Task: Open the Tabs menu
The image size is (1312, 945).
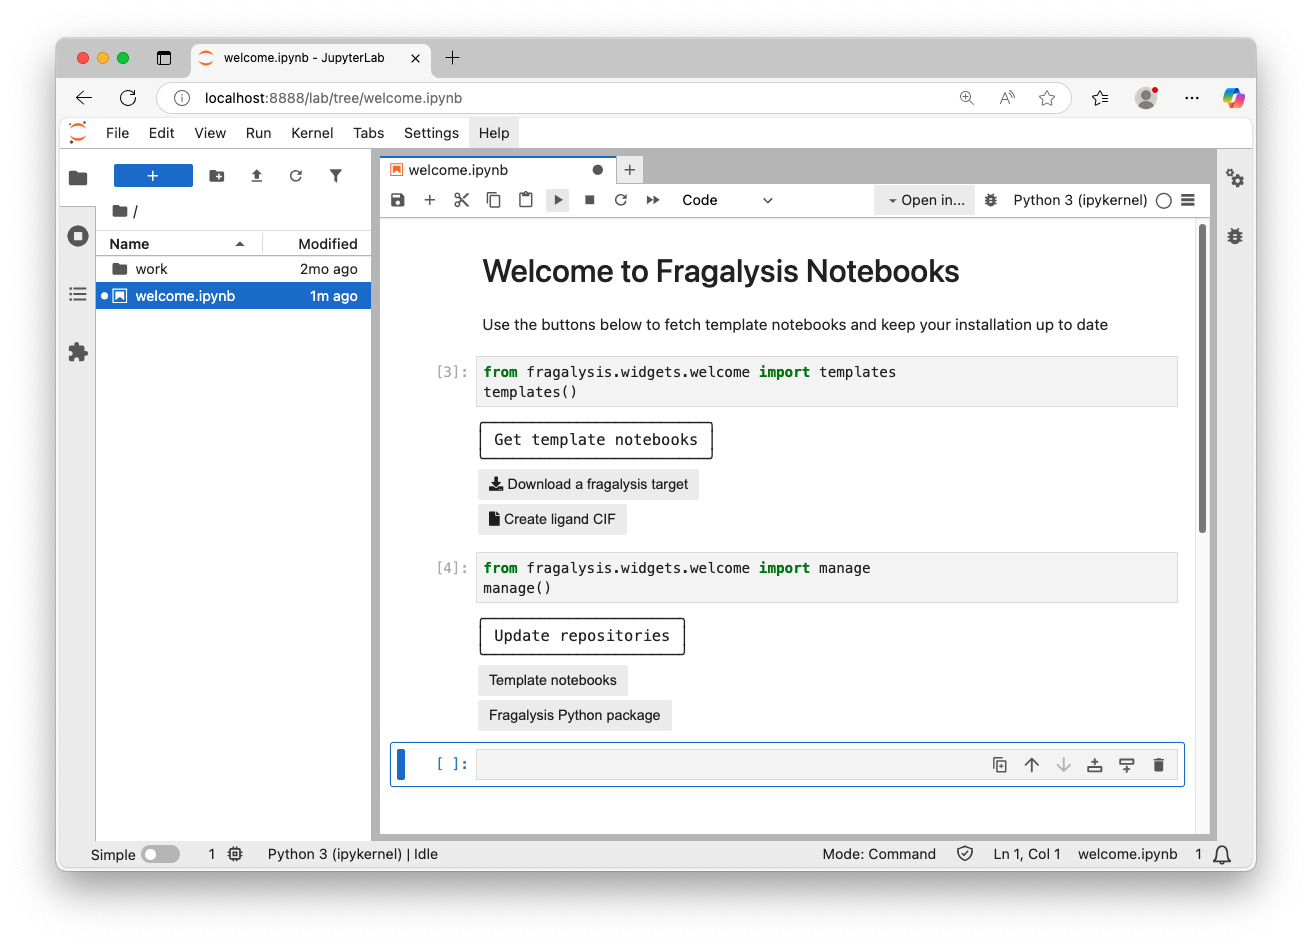Action: click(x=368, y=133)
